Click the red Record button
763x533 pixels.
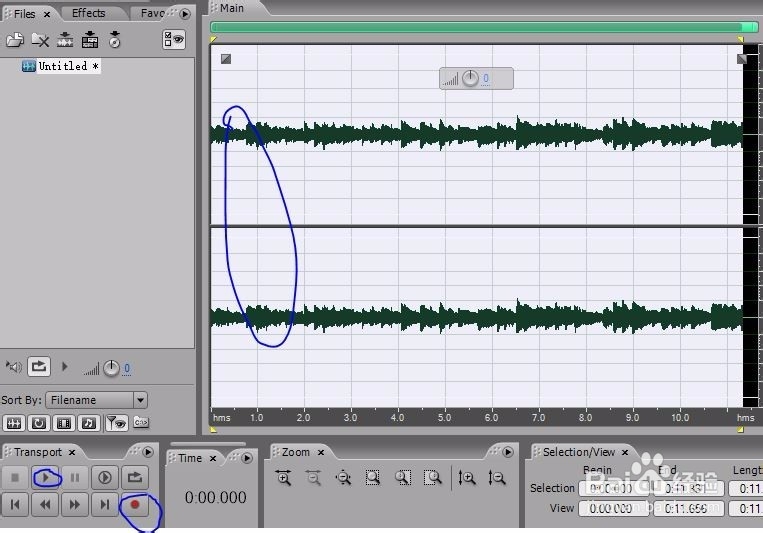tap(135, 504)
